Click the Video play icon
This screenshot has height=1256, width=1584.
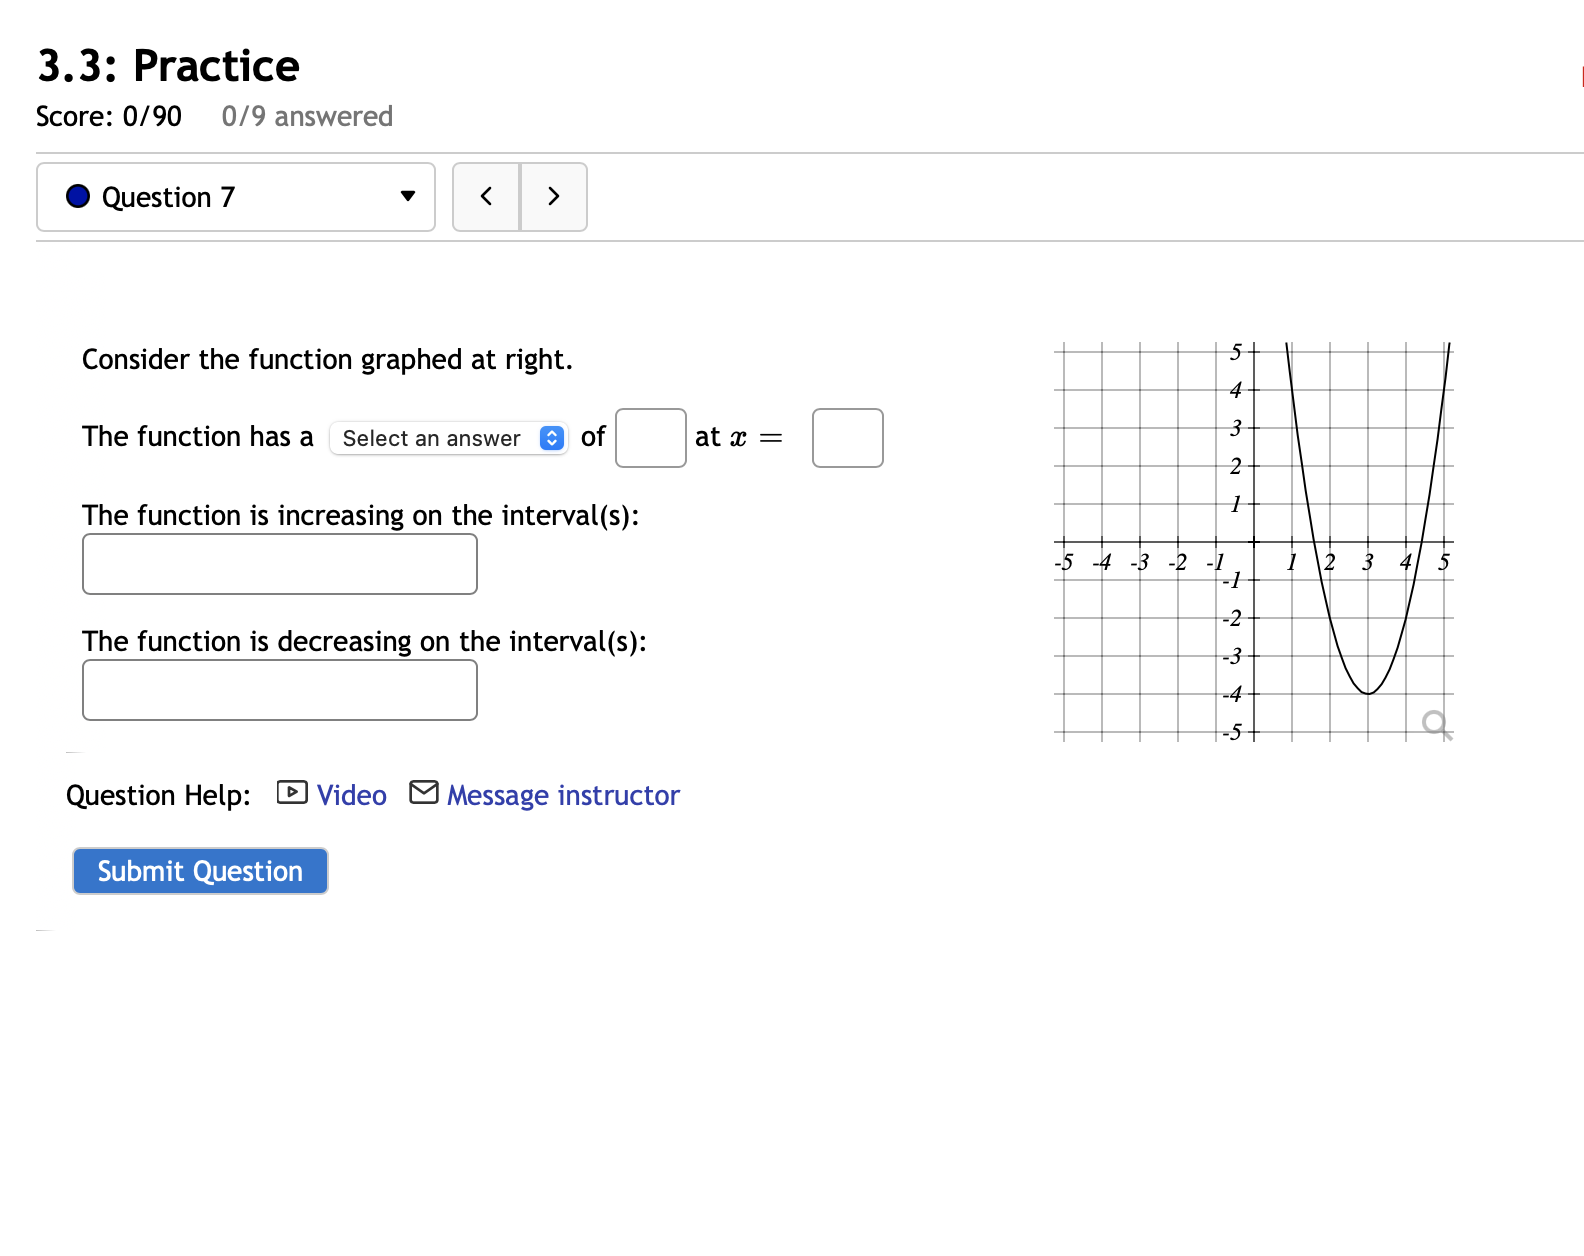pos(290,793)
